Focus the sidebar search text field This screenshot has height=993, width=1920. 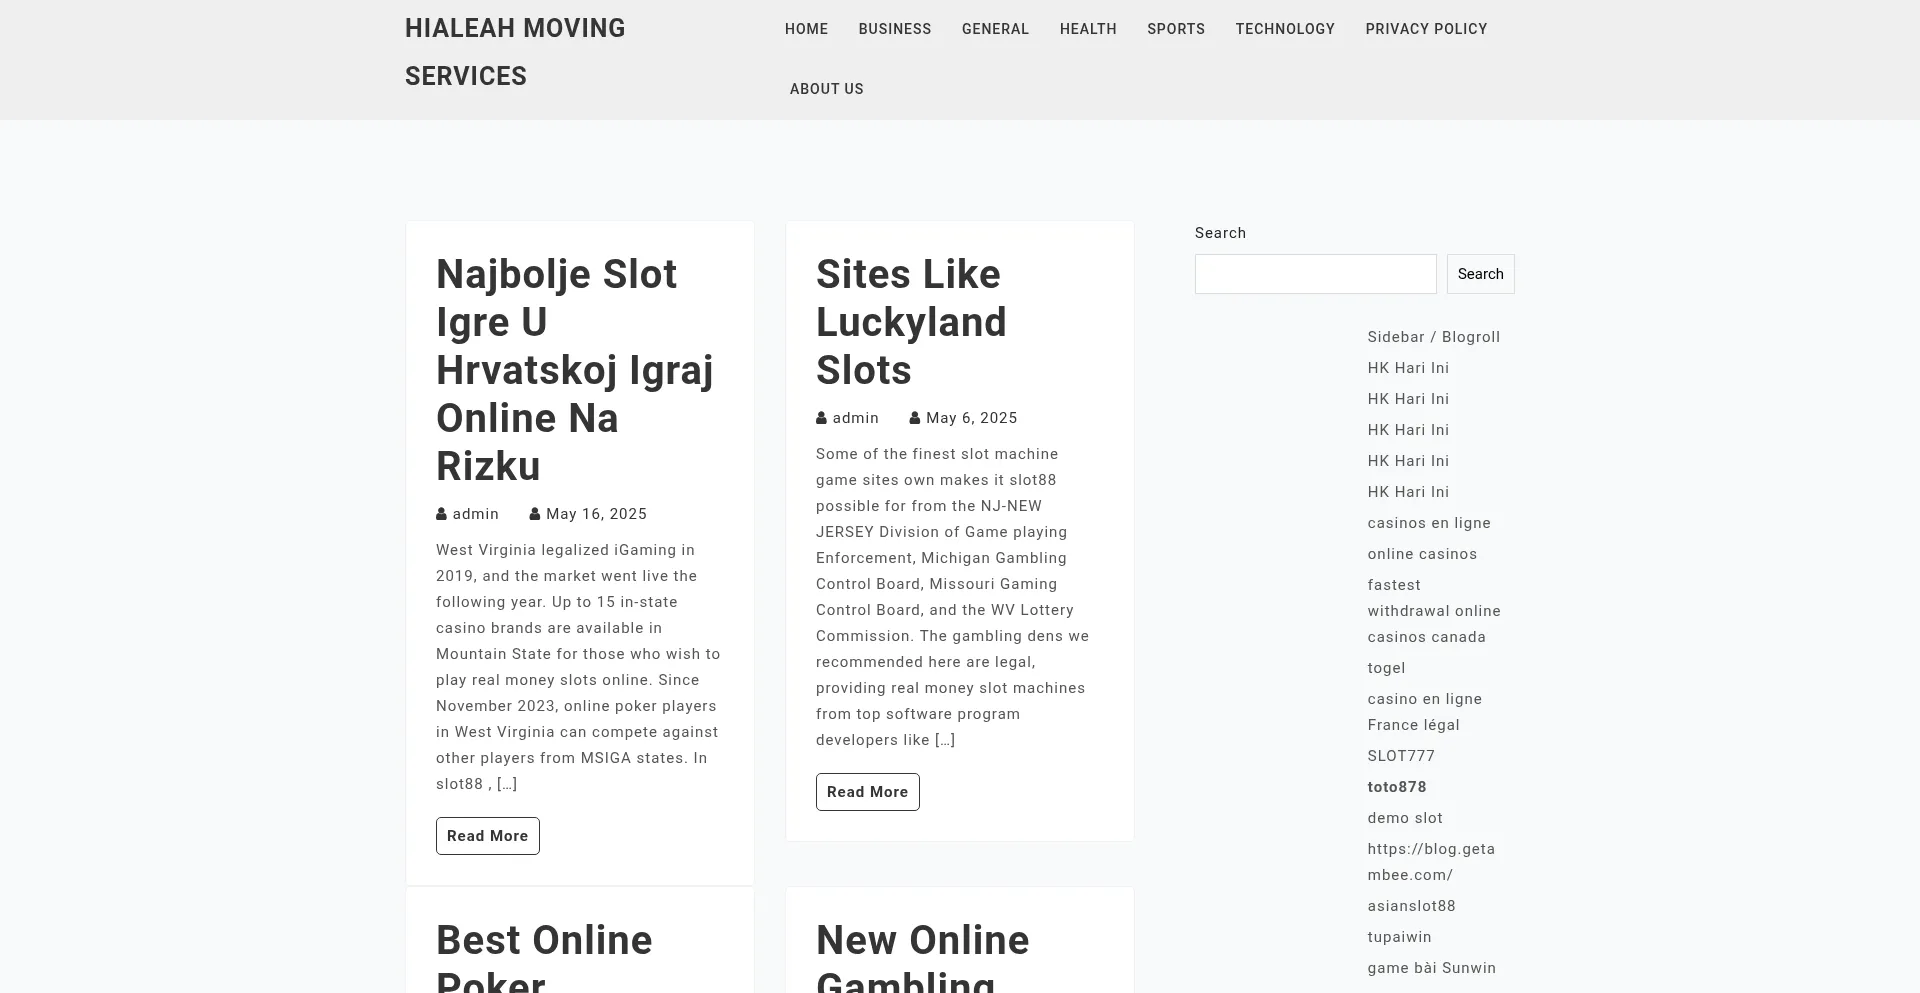click(x=1315, y=274)
